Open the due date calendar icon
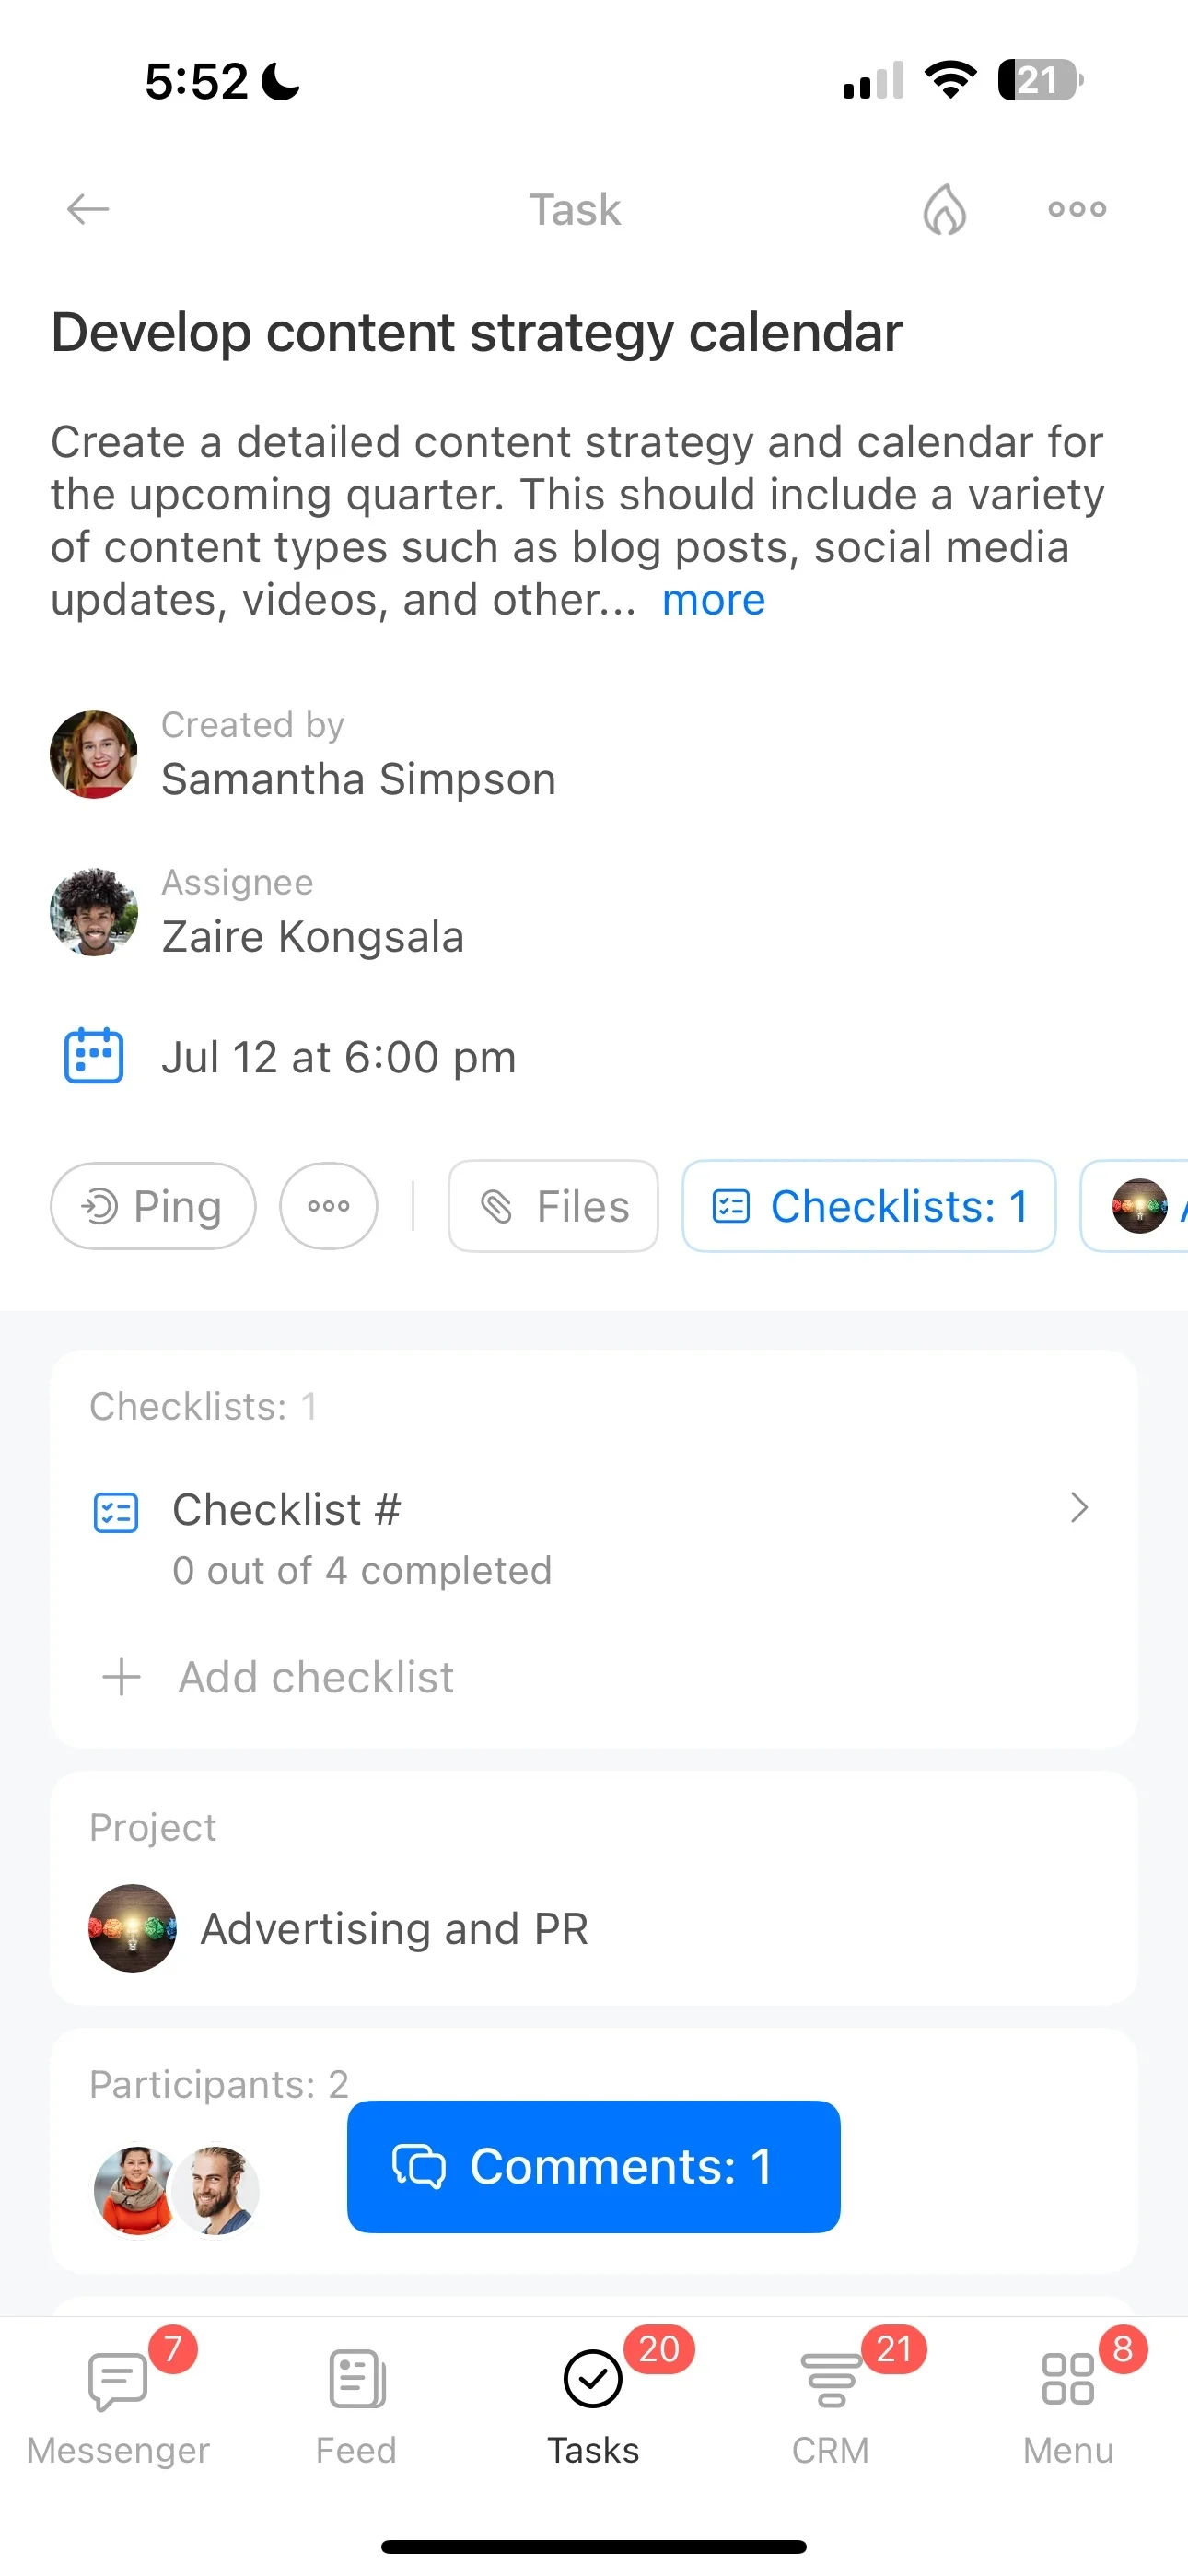The width and height of the screenshot is (1188, 2576). click(x=94, y=1056)
